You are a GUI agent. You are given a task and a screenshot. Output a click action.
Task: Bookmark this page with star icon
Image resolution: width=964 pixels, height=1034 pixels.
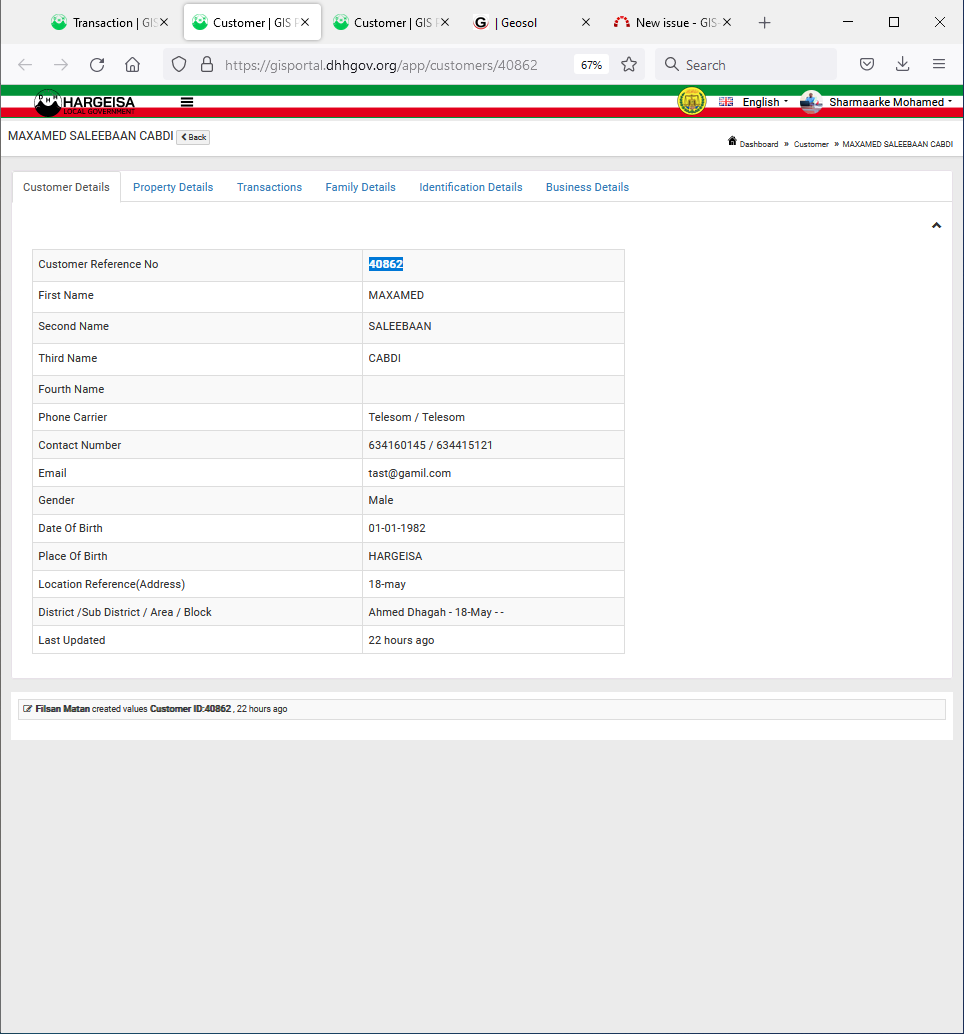point(629,65)
